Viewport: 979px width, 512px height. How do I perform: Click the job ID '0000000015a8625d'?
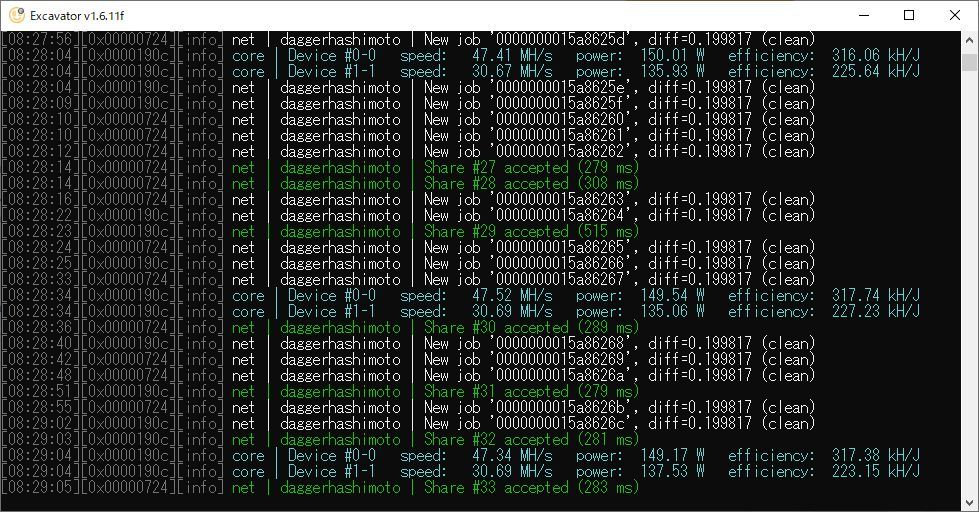pyautogui.click(x=564, y=39)
